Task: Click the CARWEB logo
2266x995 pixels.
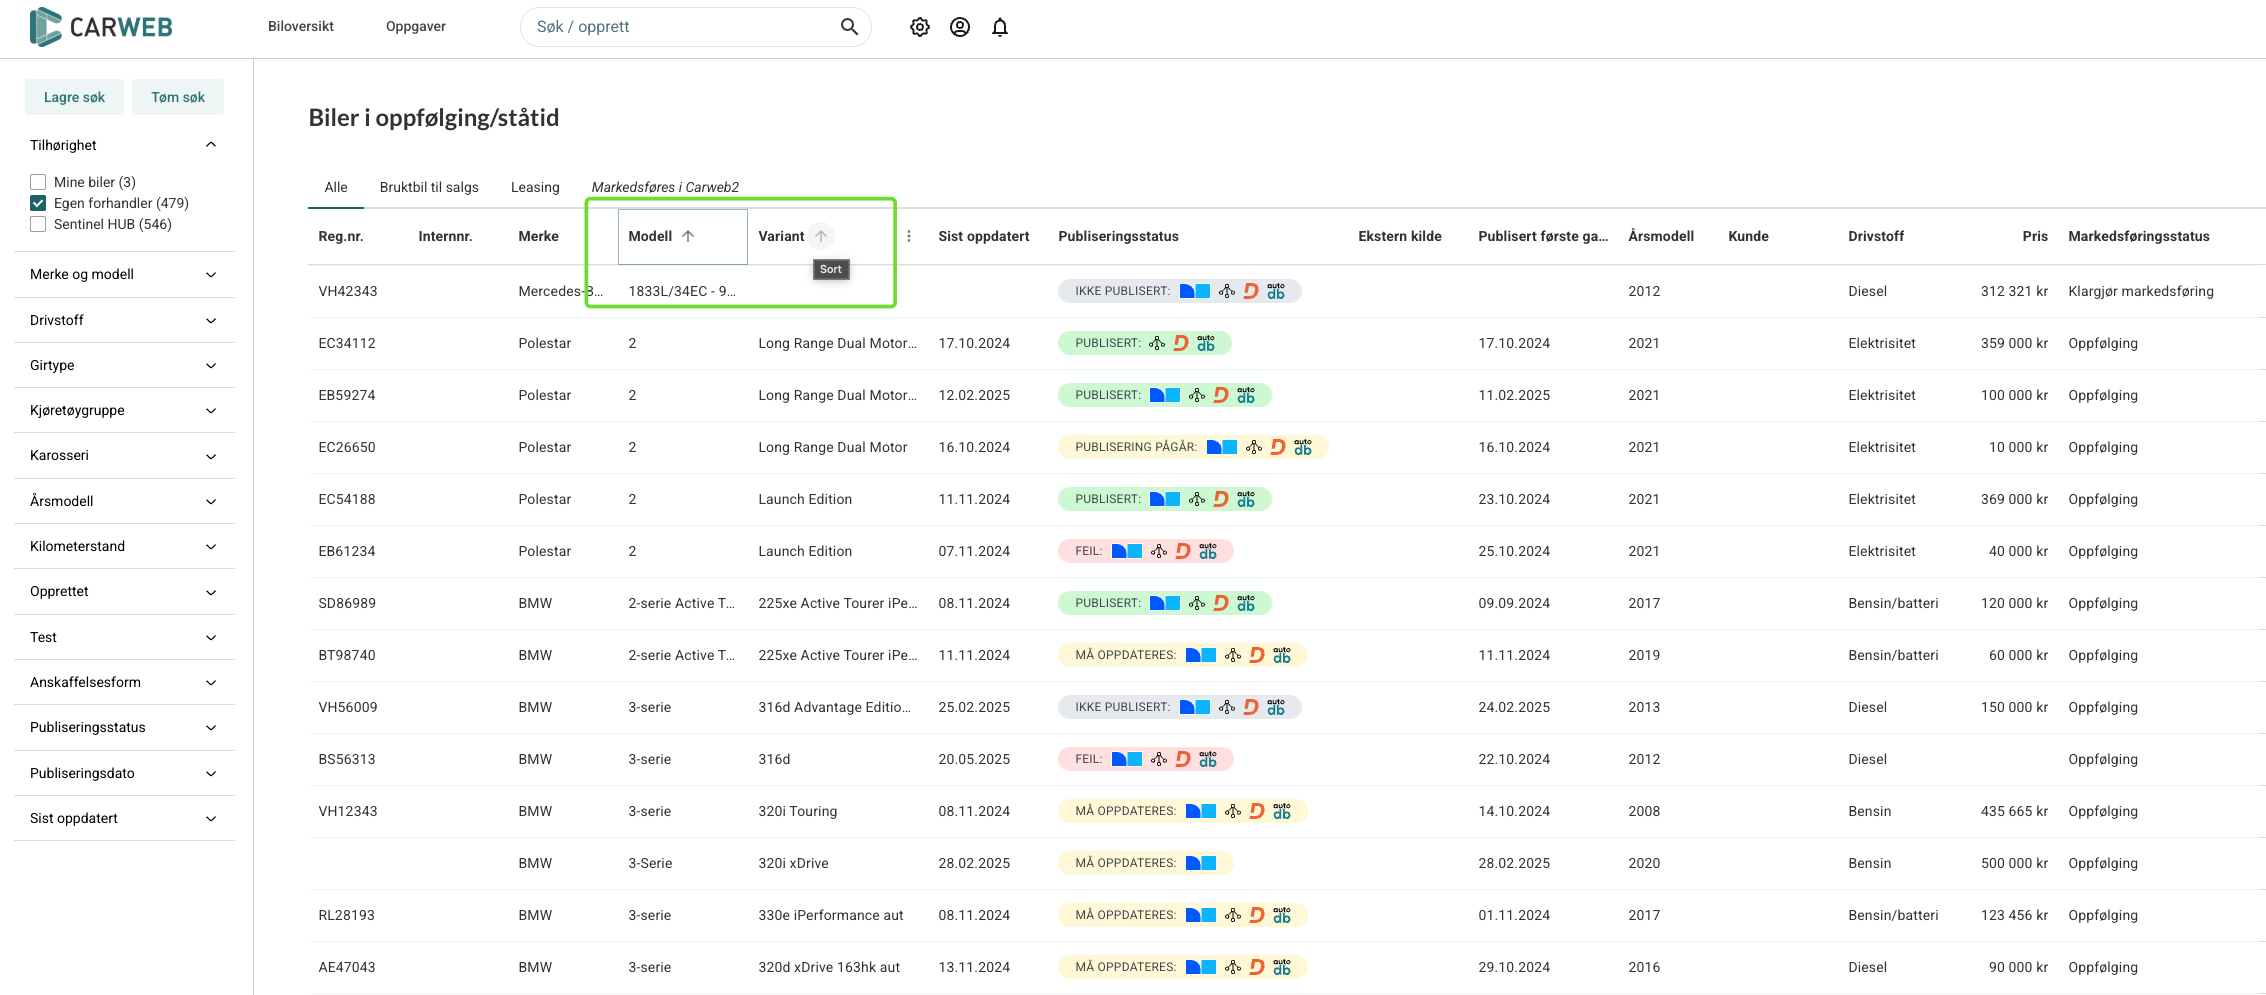Action: click(x=101, y=27)
